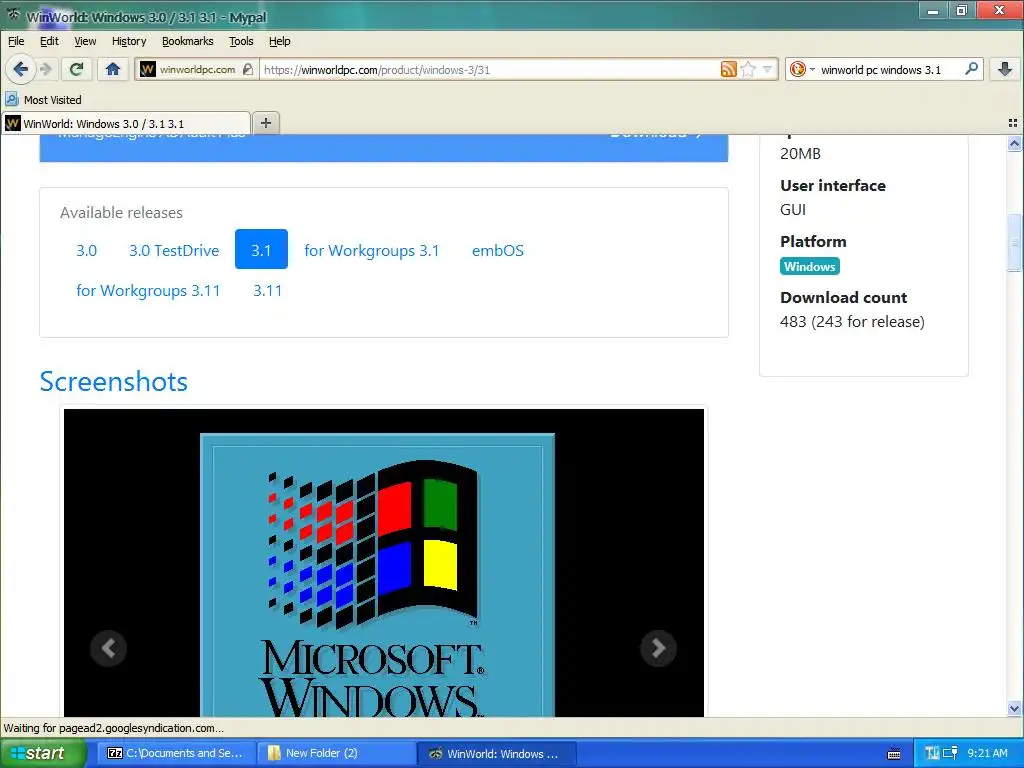Open the History menu

[129, 41]
